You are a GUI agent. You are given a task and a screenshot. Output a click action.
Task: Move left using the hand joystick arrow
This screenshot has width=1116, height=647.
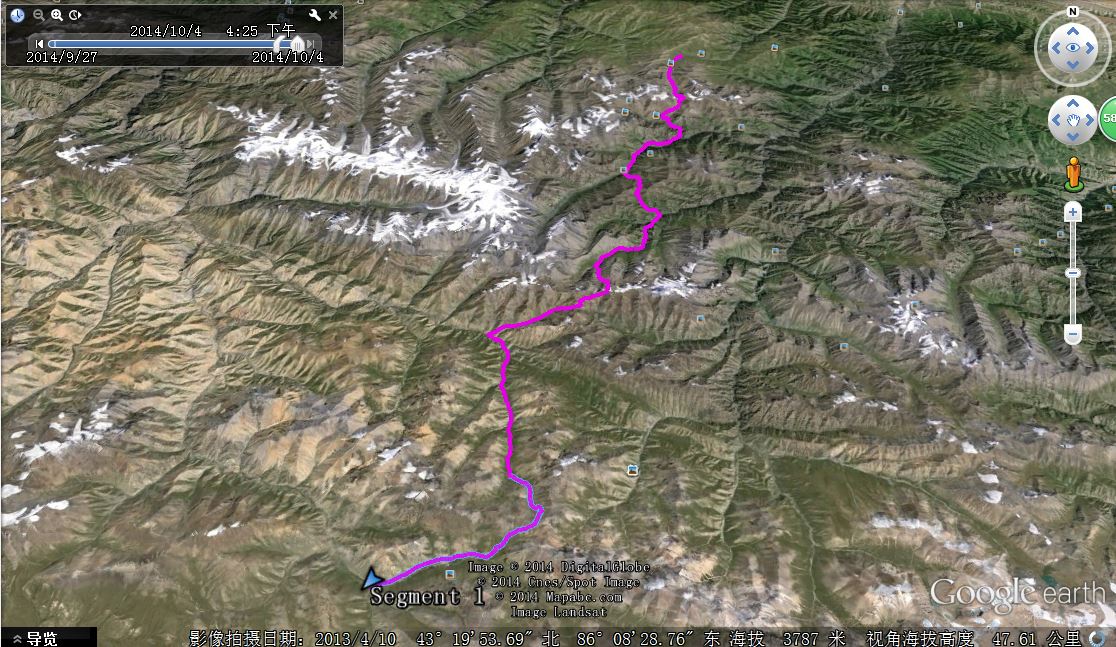(x=1056, y=120)
